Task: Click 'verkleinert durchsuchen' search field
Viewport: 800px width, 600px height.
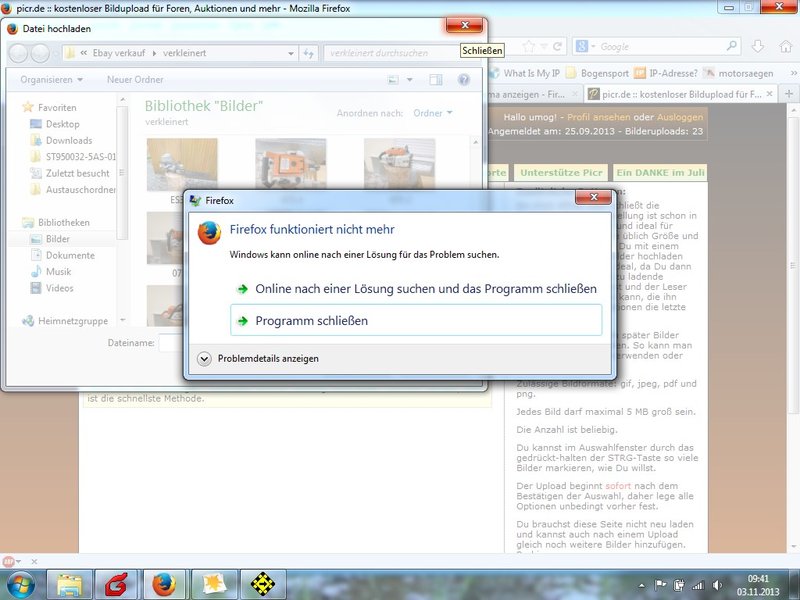Action: [x=392, y=53]
